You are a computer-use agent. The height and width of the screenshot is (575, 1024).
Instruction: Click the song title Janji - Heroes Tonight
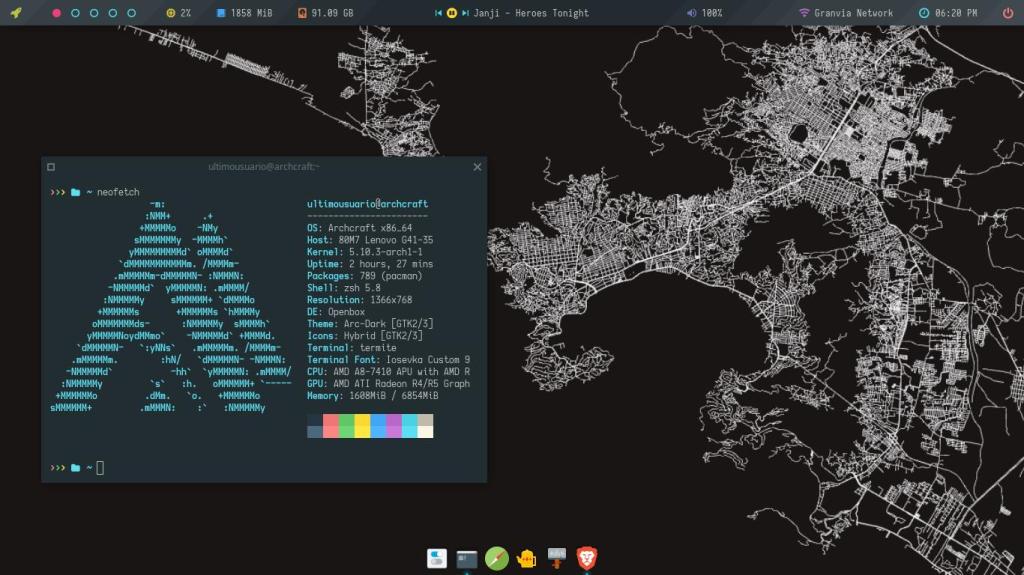[532, 13]
